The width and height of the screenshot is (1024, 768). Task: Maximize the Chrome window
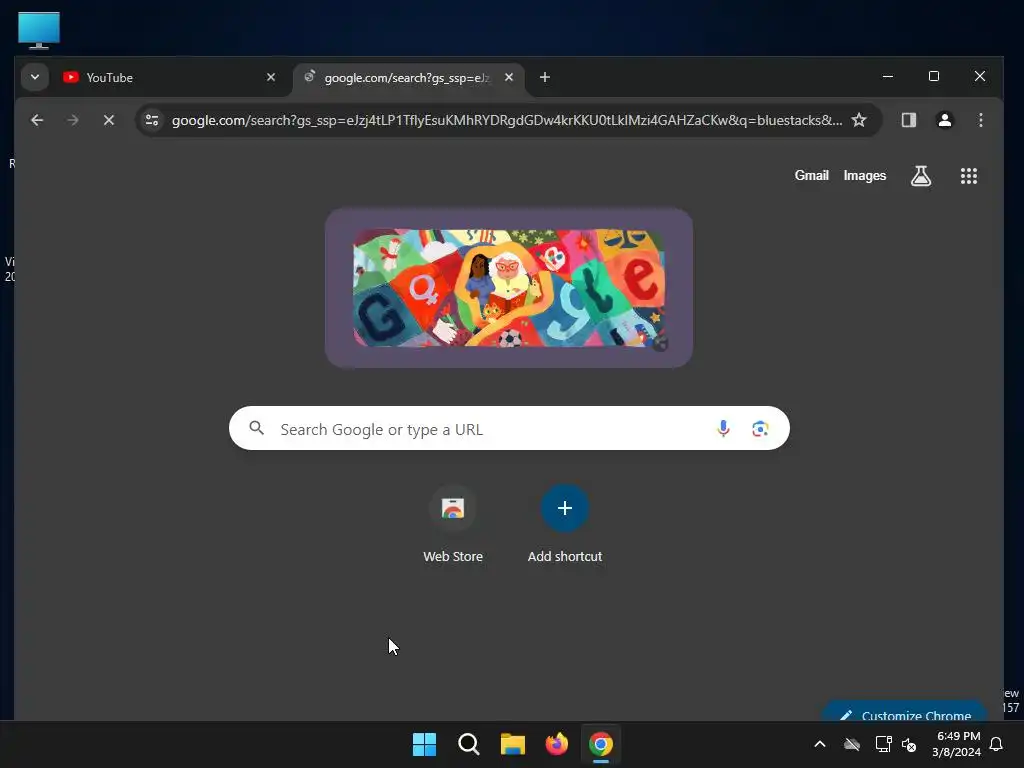(934, 76)
